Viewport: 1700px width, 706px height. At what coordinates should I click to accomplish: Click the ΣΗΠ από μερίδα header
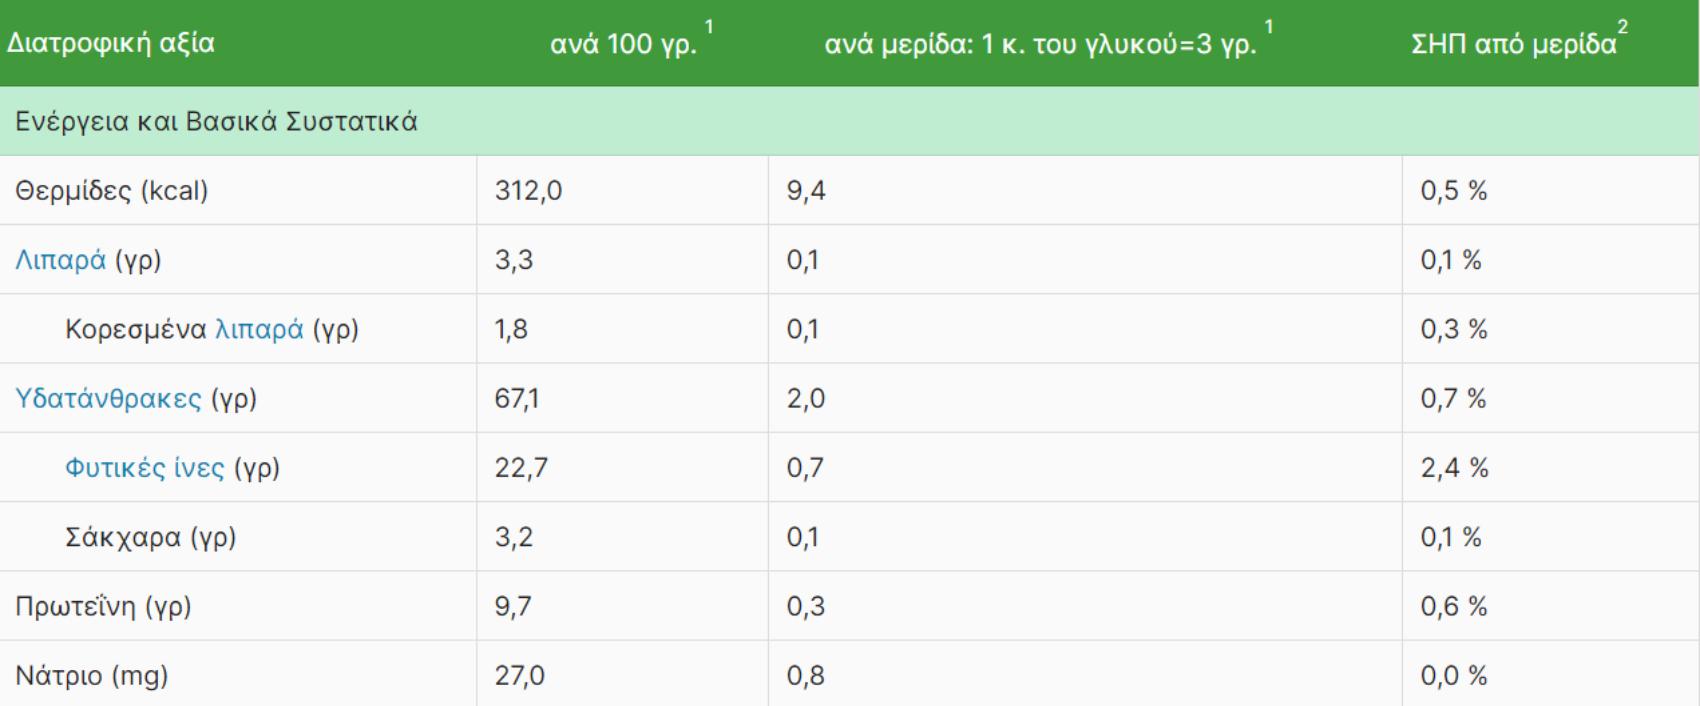tap(1513, 44)
